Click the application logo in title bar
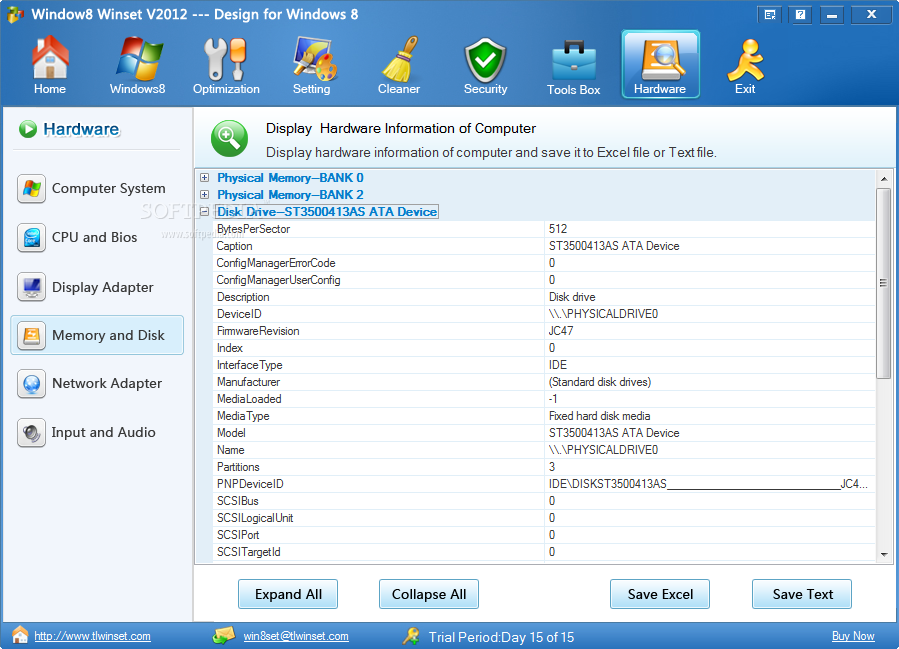Viewport: 899px width, 649px height. 15,14
